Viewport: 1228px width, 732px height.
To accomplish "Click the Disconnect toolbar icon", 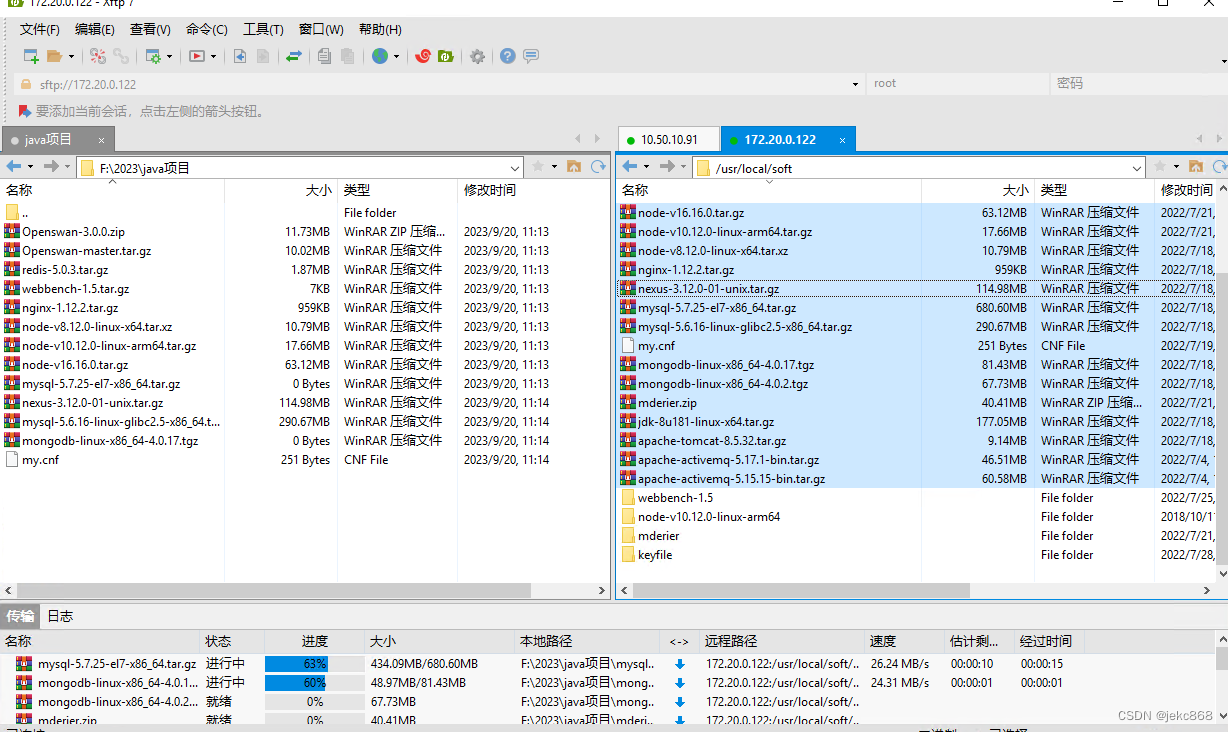I will [97, 56].
